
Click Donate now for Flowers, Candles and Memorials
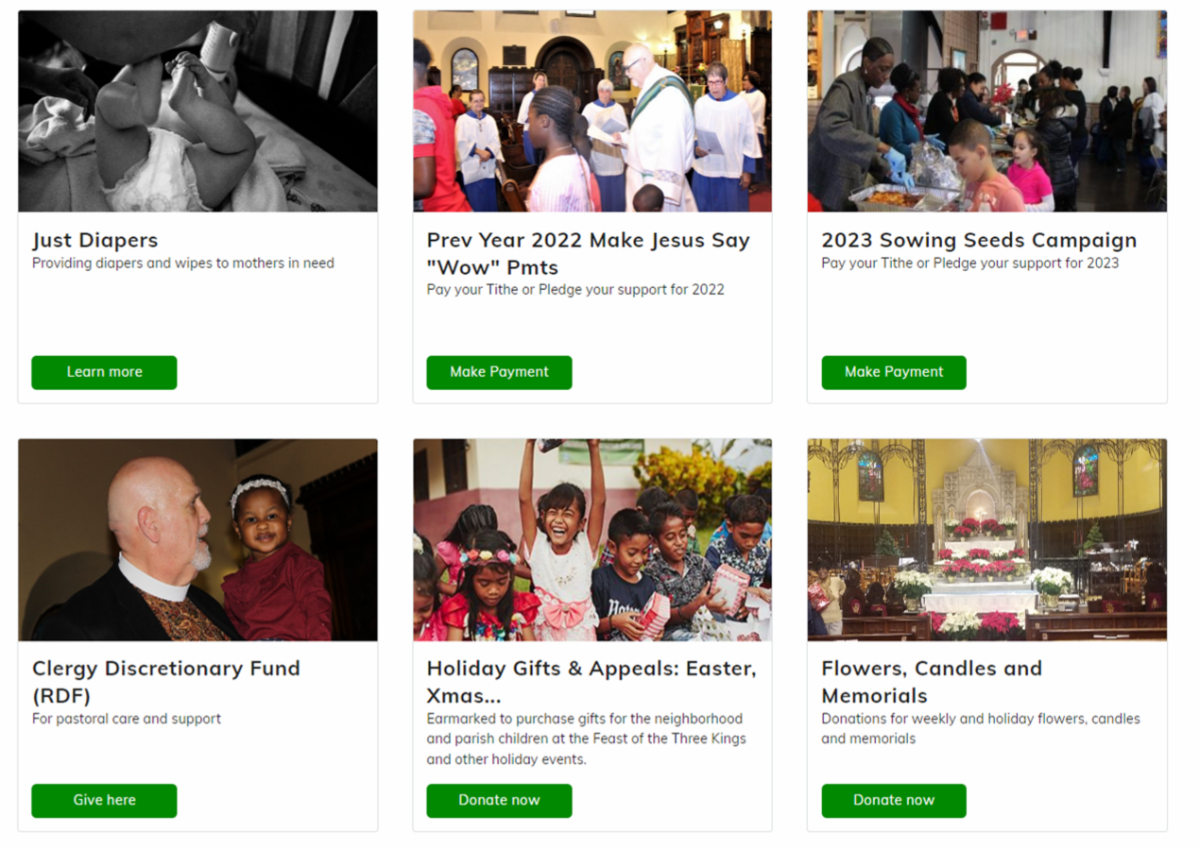(894, 800)
